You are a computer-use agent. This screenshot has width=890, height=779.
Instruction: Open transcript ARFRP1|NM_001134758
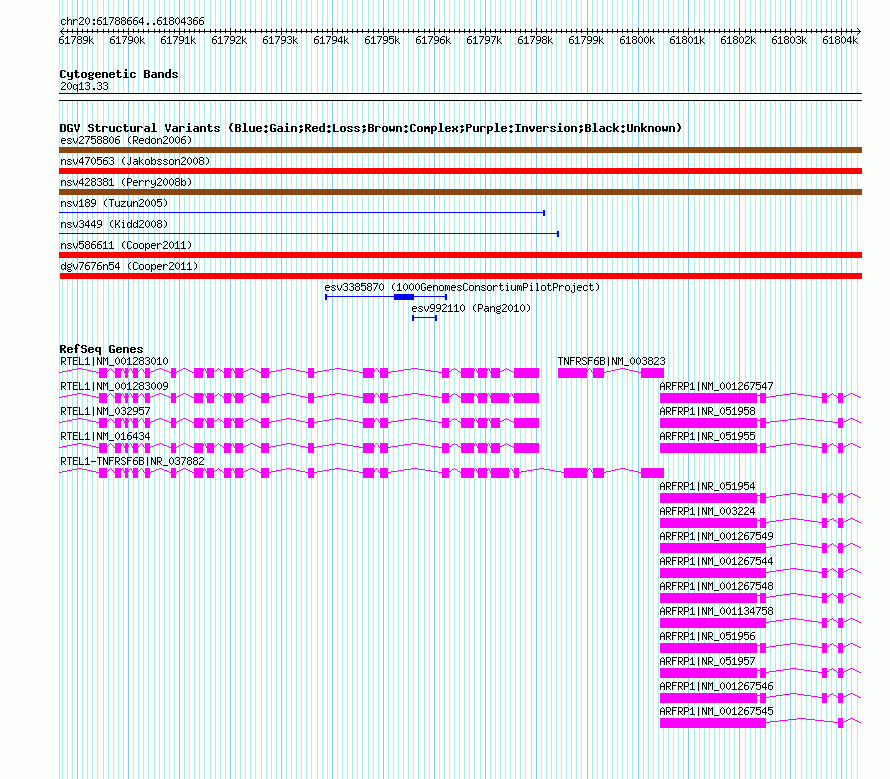(x=716, y=611)
